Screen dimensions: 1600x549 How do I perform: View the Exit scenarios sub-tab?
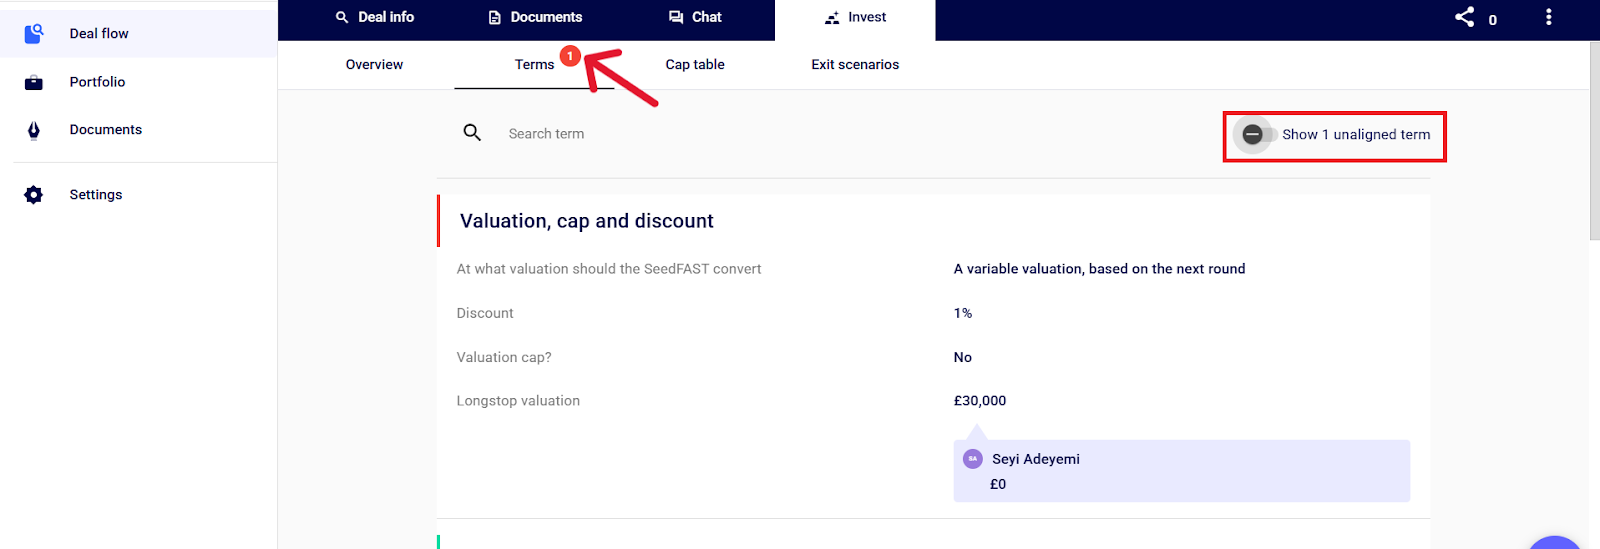point(855,65)
